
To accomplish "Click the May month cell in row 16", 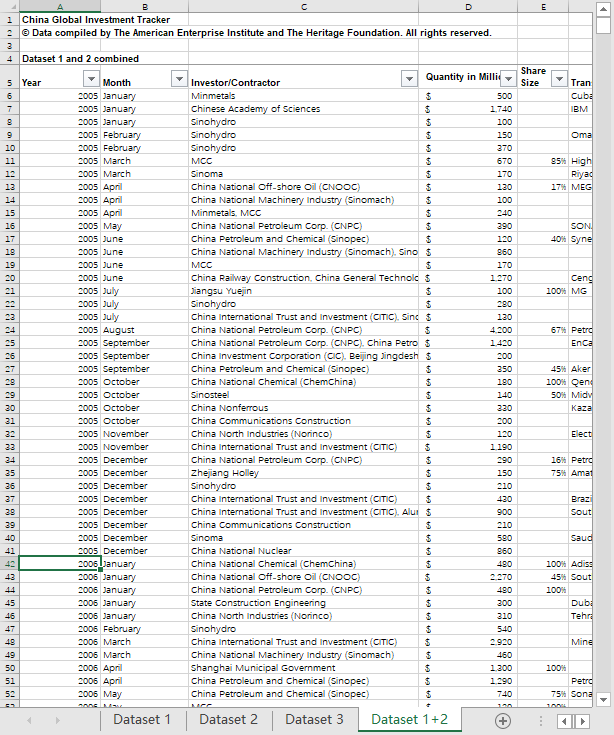I will (x=145, y=226).
